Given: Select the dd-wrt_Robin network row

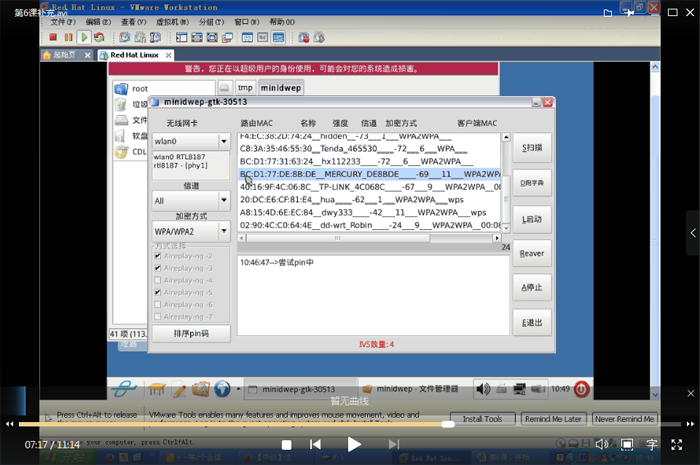Looking at the screenshot, I should point(369,225).
